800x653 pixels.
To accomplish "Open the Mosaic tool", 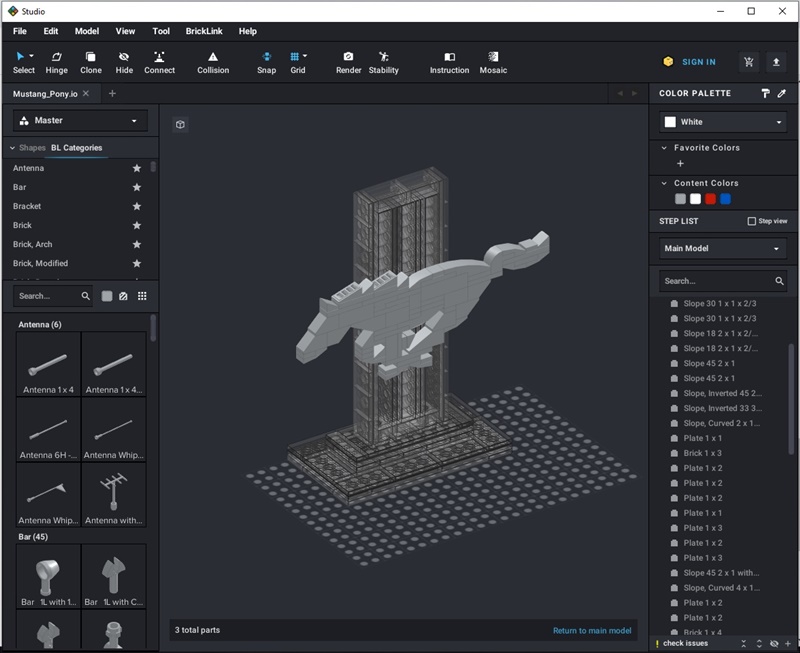I will pyautogui.click(x=493, y=63).
